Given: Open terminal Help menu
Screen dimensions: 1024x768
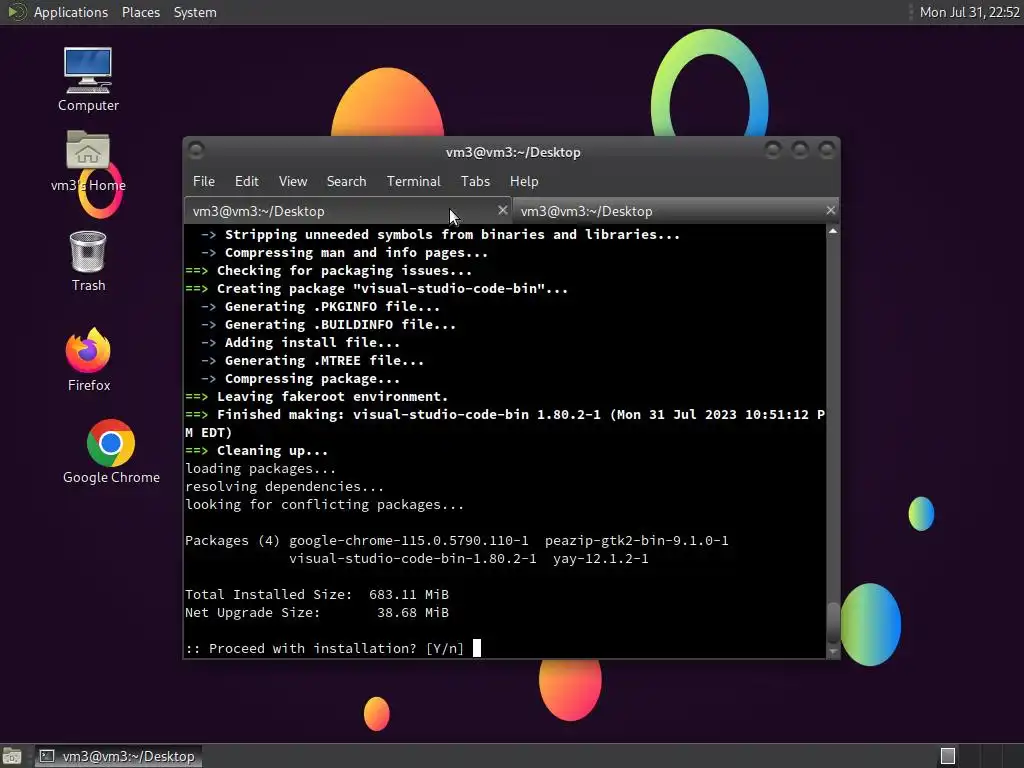Looking at the screenshot, I should click(524, 182).
